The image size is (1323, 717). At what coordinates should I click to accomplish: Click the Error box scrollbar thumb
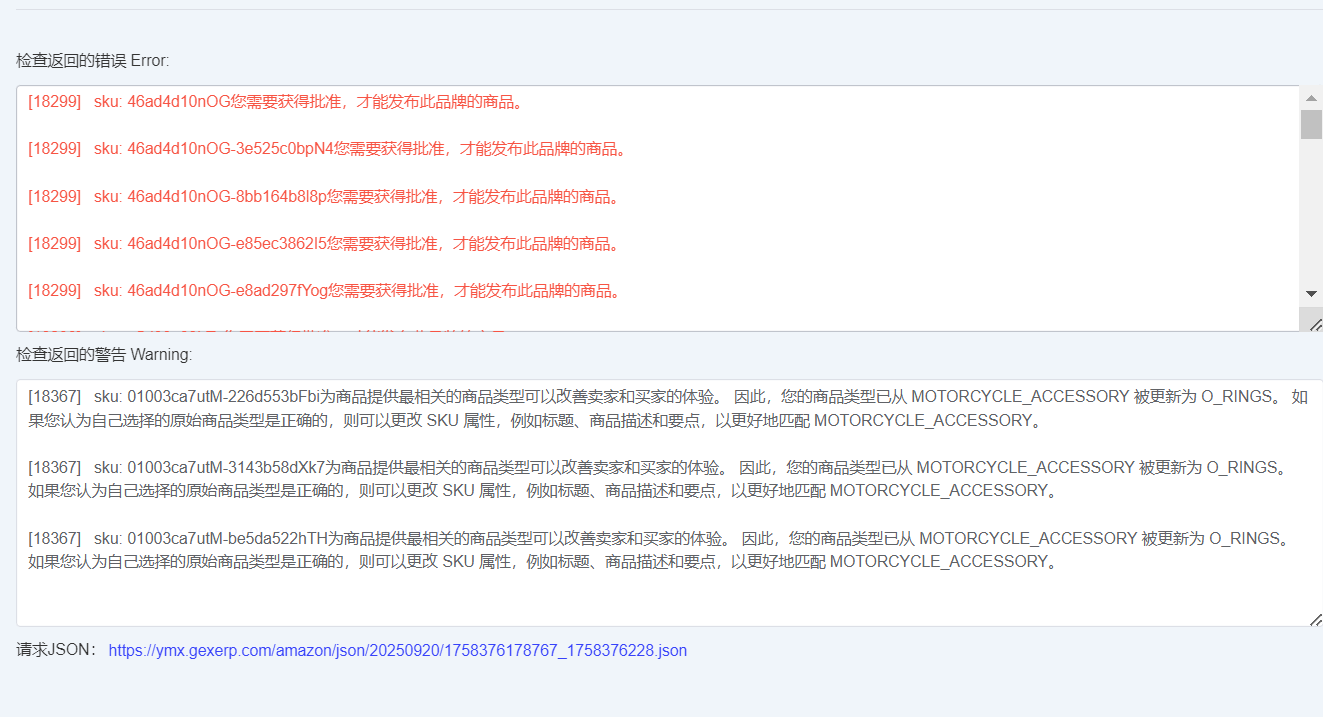[1311, 124]
